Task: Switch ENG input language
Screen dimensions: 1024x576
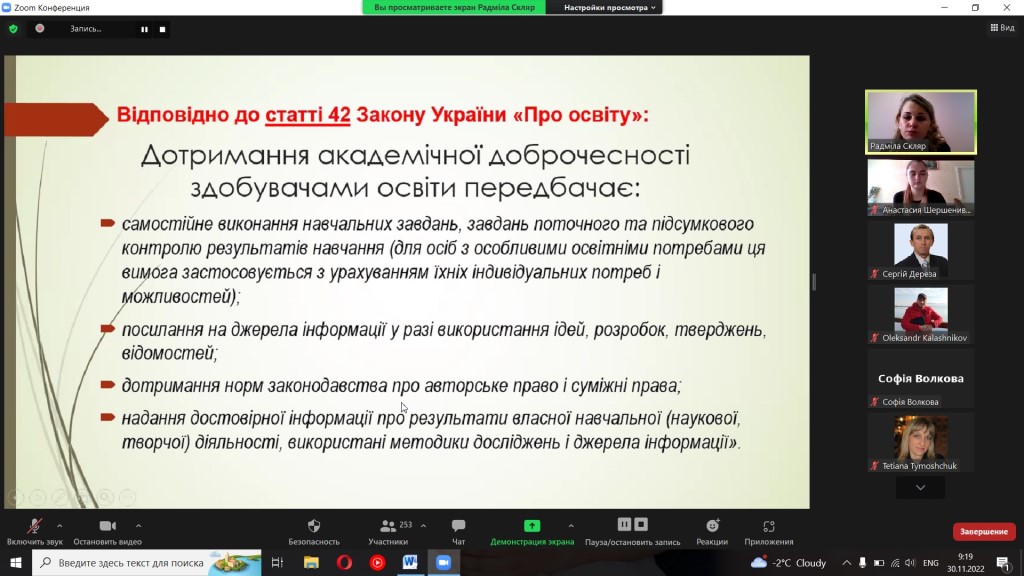Action: [931, 562]
